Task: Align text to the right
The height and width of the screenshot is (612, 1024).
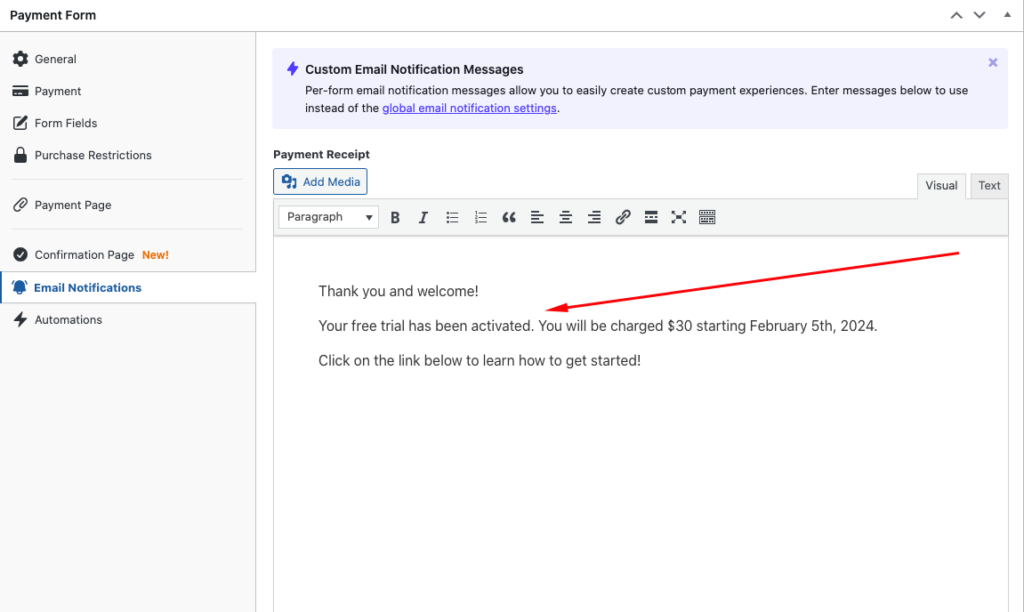Action: click(594, 217)
